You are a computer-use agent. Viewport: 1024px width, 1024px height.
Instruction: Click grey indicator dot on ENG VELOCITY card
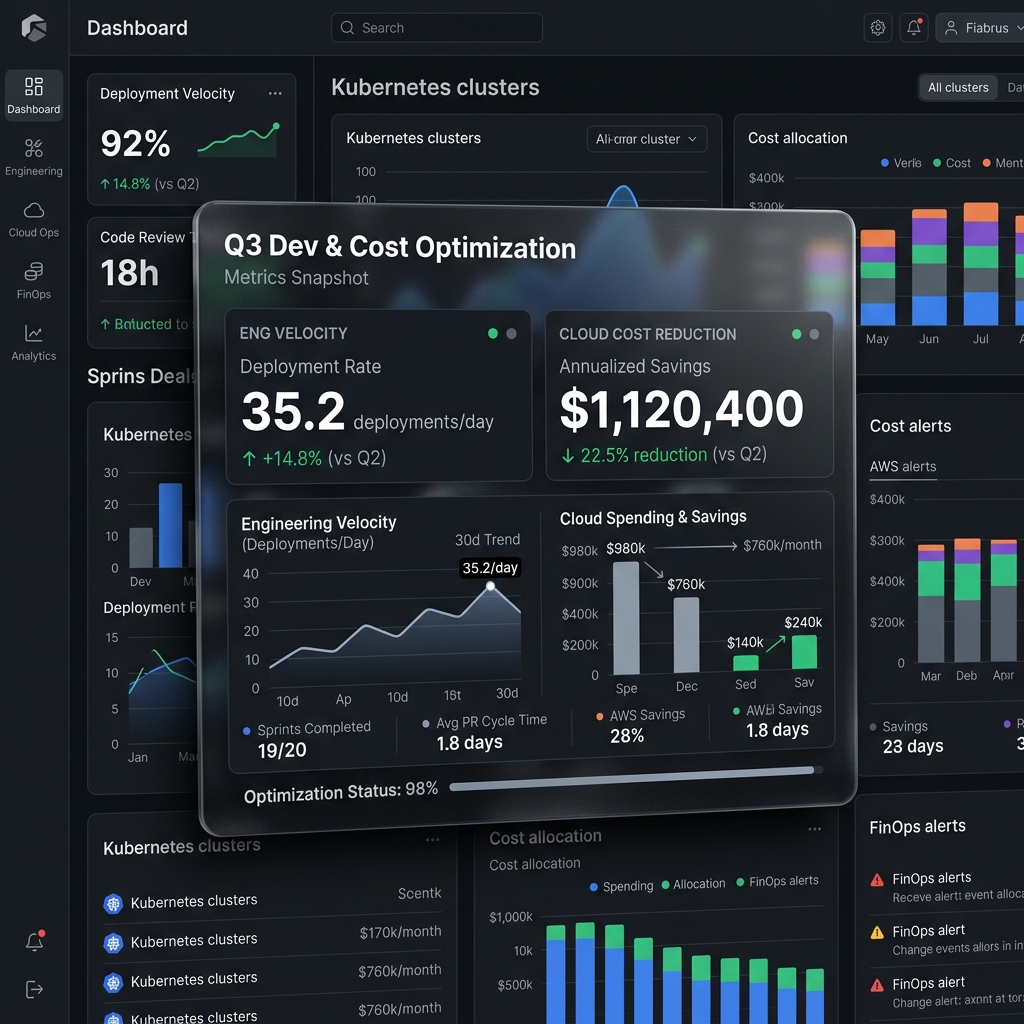(511, 334)
